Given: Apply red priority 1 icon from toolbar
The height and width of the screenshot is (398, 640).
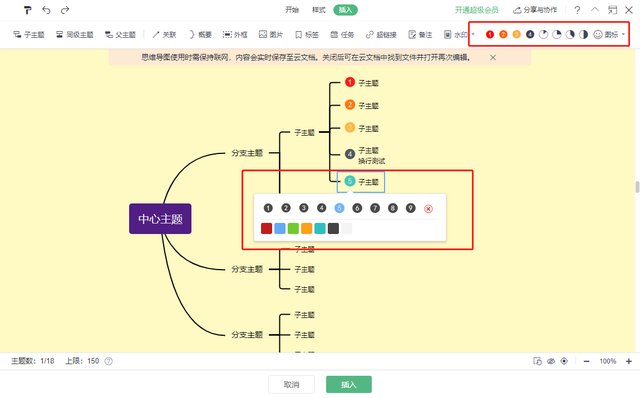Looking at the screenshot, I should pyautogui.click(x=490, y=35).
